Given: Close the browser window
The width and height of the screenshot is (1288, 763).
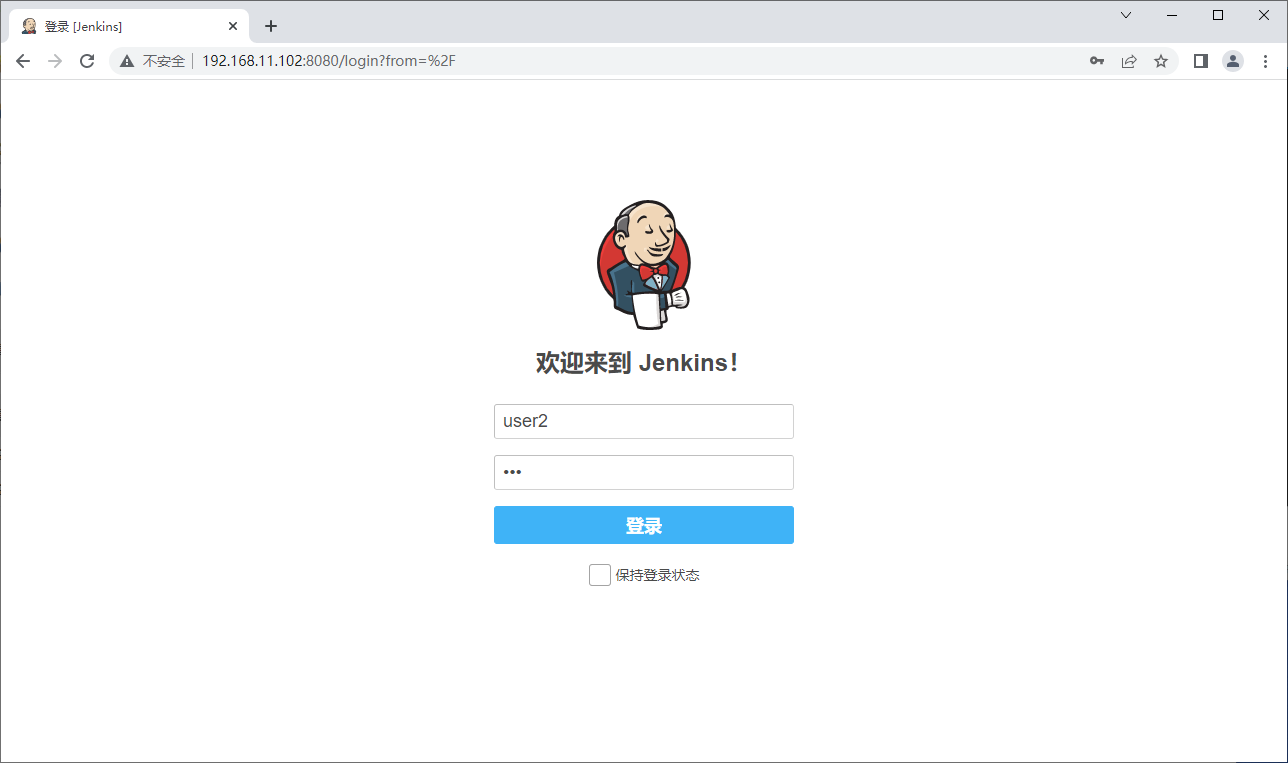Looking at the screenshot, I should click(1264, 15).
